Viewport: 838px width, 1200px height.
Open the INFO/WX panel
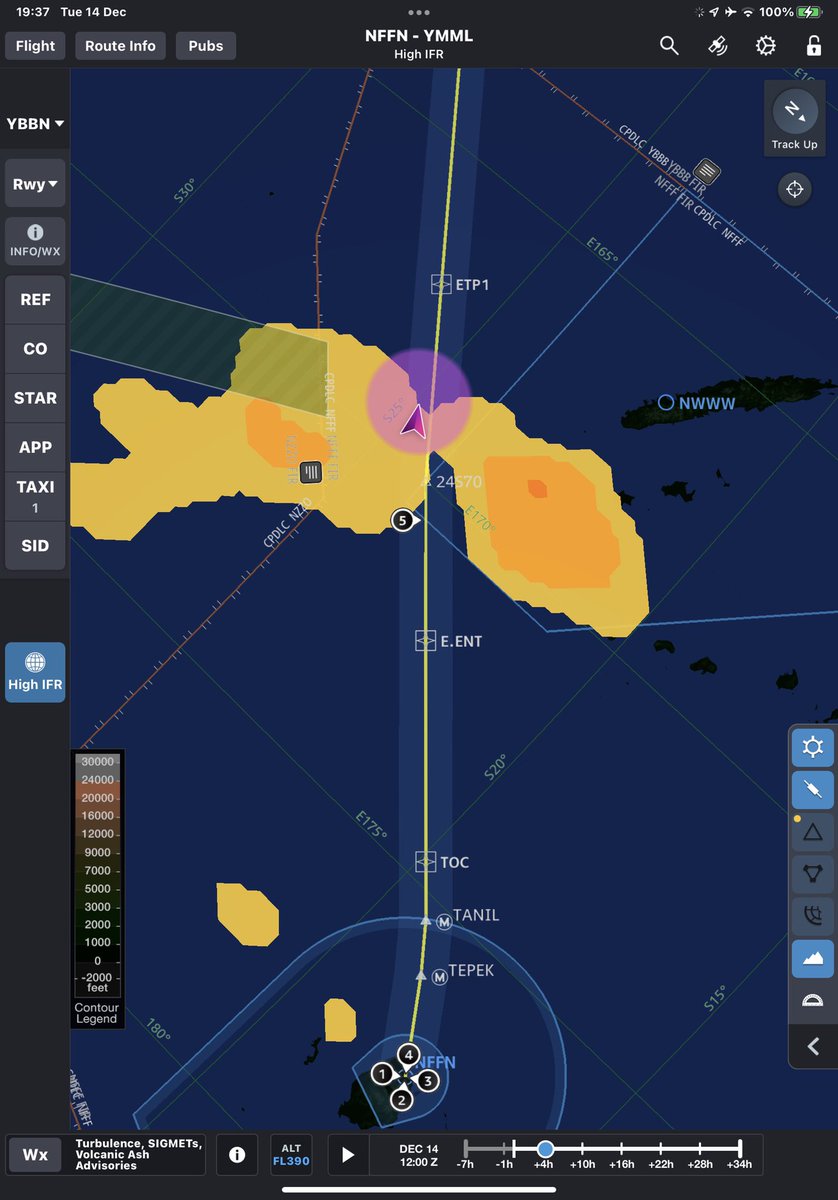pyautogui.click(x=35, y=240)
